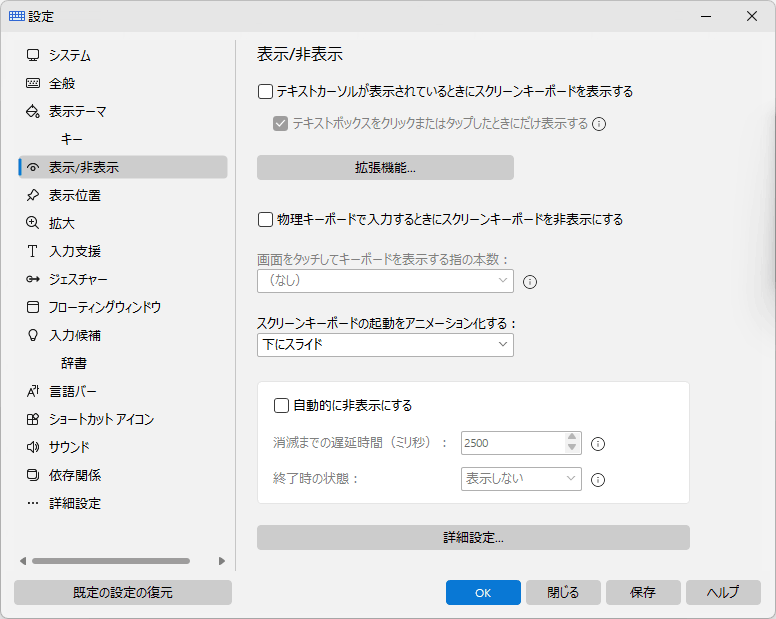Screen dimensions: 776x619
Task: Increase delay with spinner up arrow
Action: click(x=572, y=437)
